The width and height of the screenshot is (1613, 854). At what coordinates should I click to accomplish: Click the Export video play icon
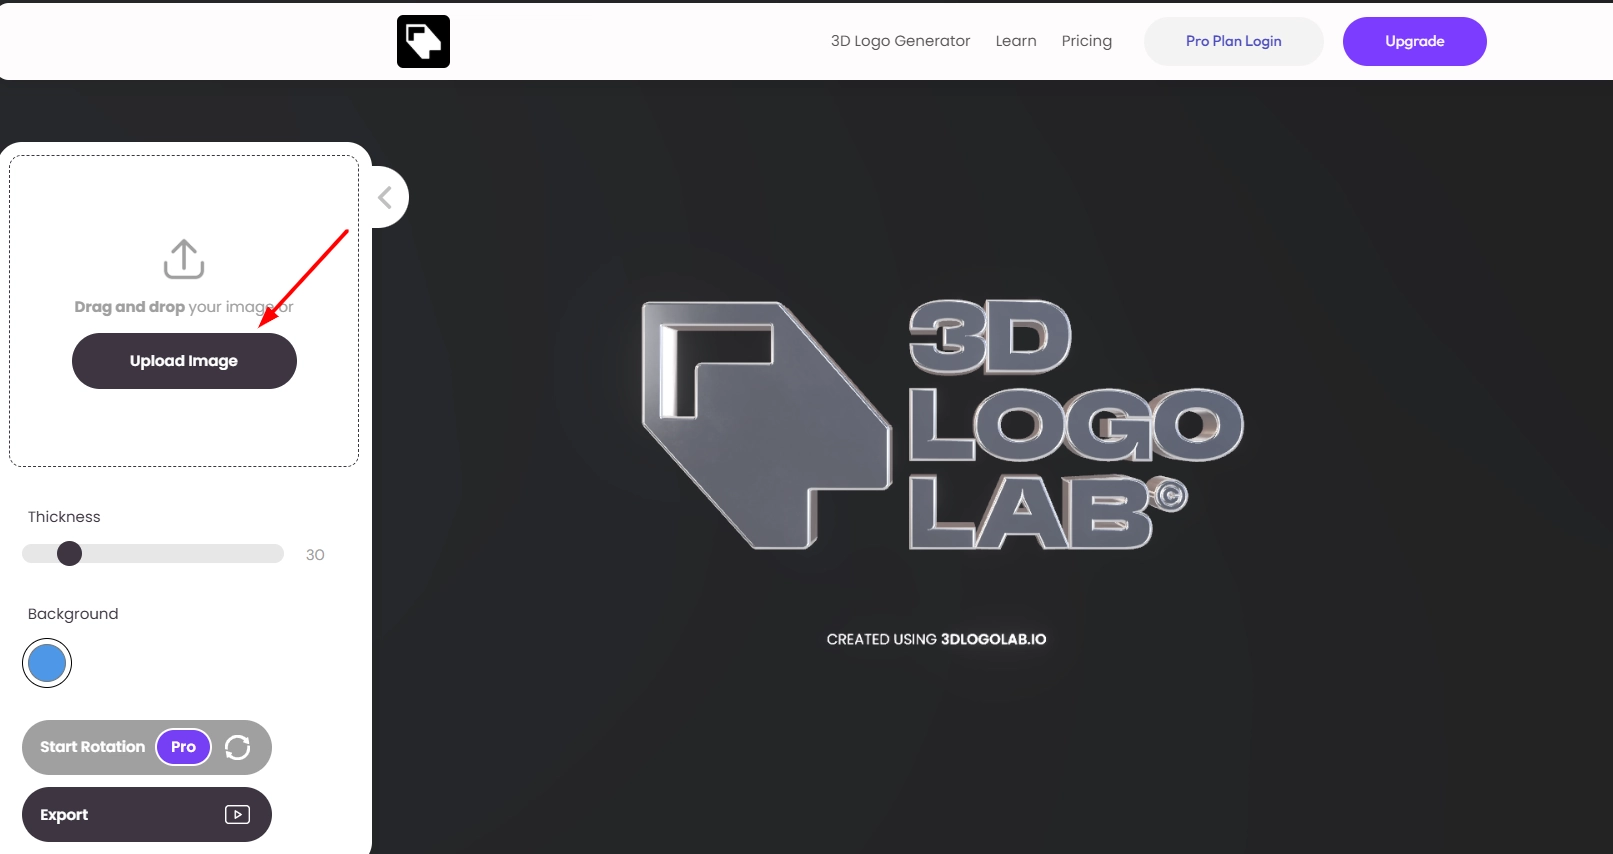pyautogui.click(x=237, y=815)
